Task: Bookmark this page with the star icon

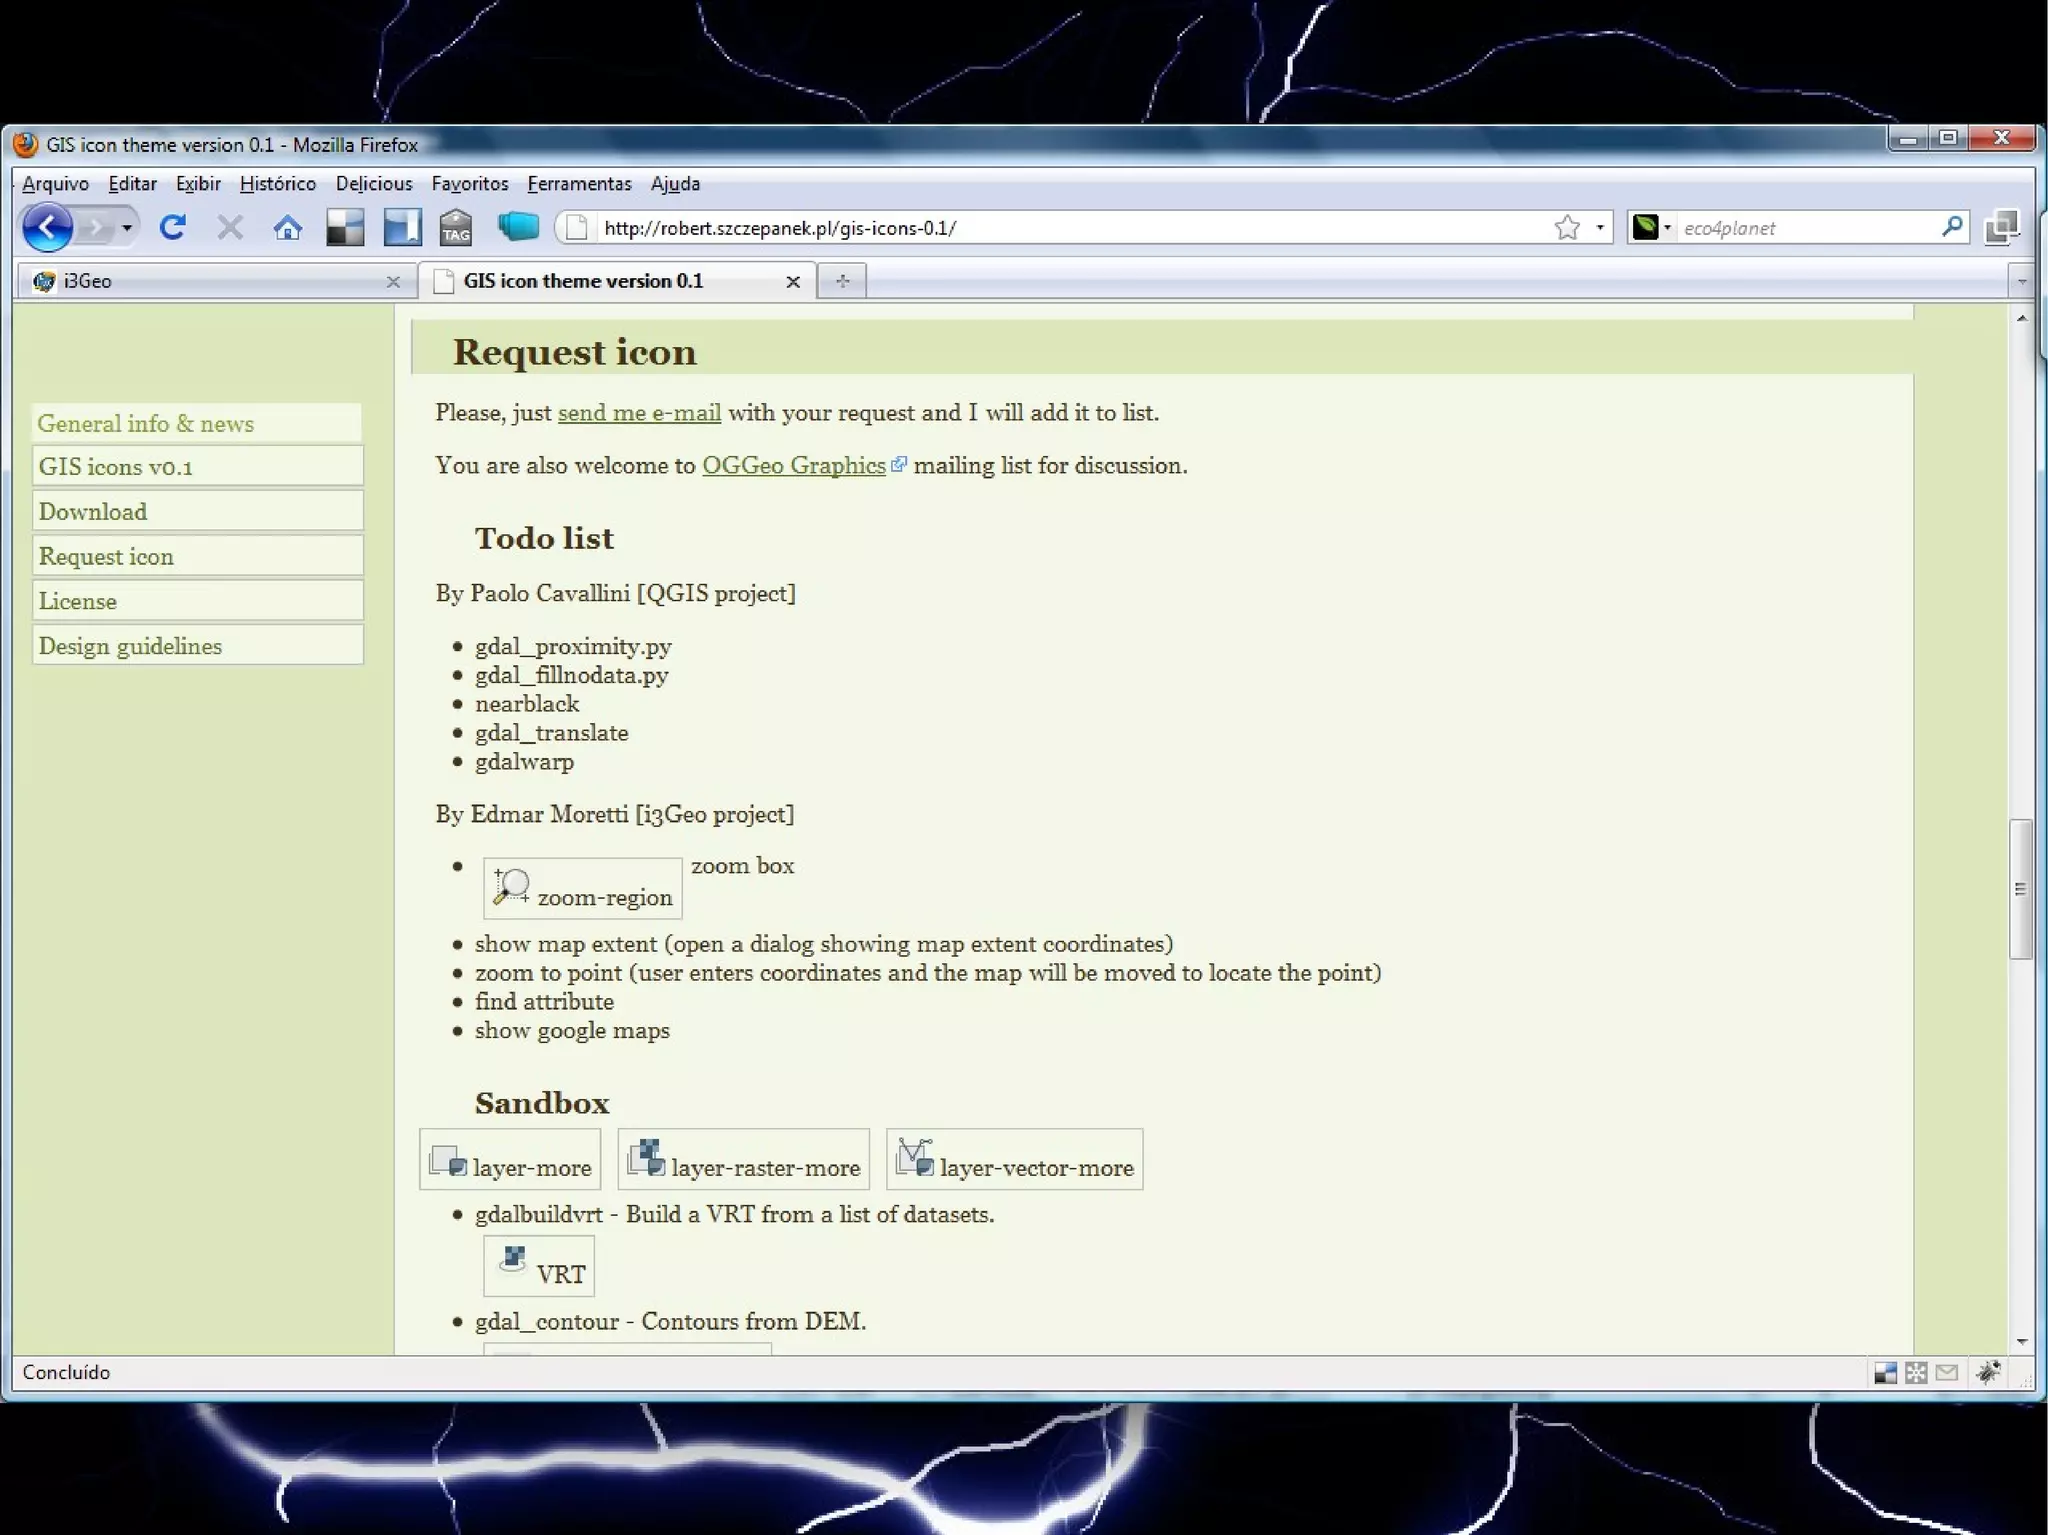Action: [x=1567, y=228]
